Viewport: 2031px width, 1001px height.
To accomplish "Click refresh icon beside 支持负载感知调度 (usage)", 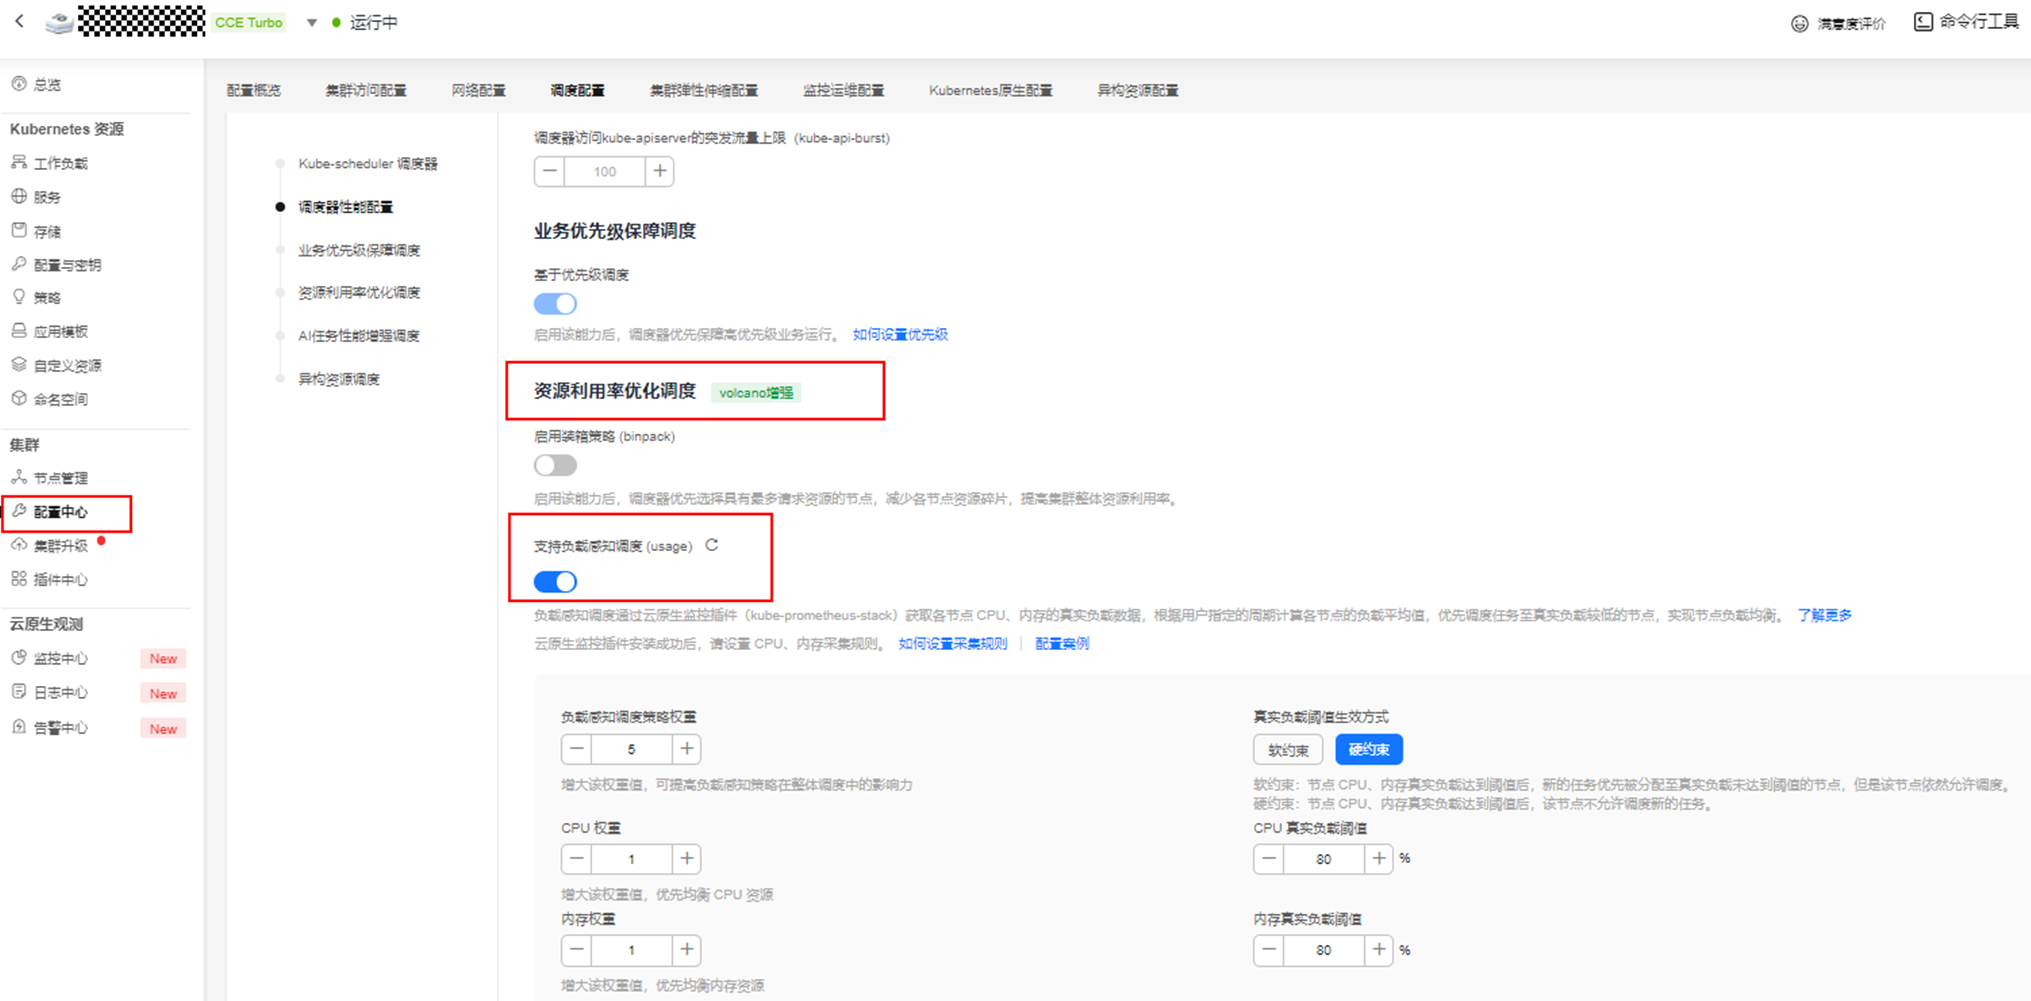I will [x=712, y=545].
